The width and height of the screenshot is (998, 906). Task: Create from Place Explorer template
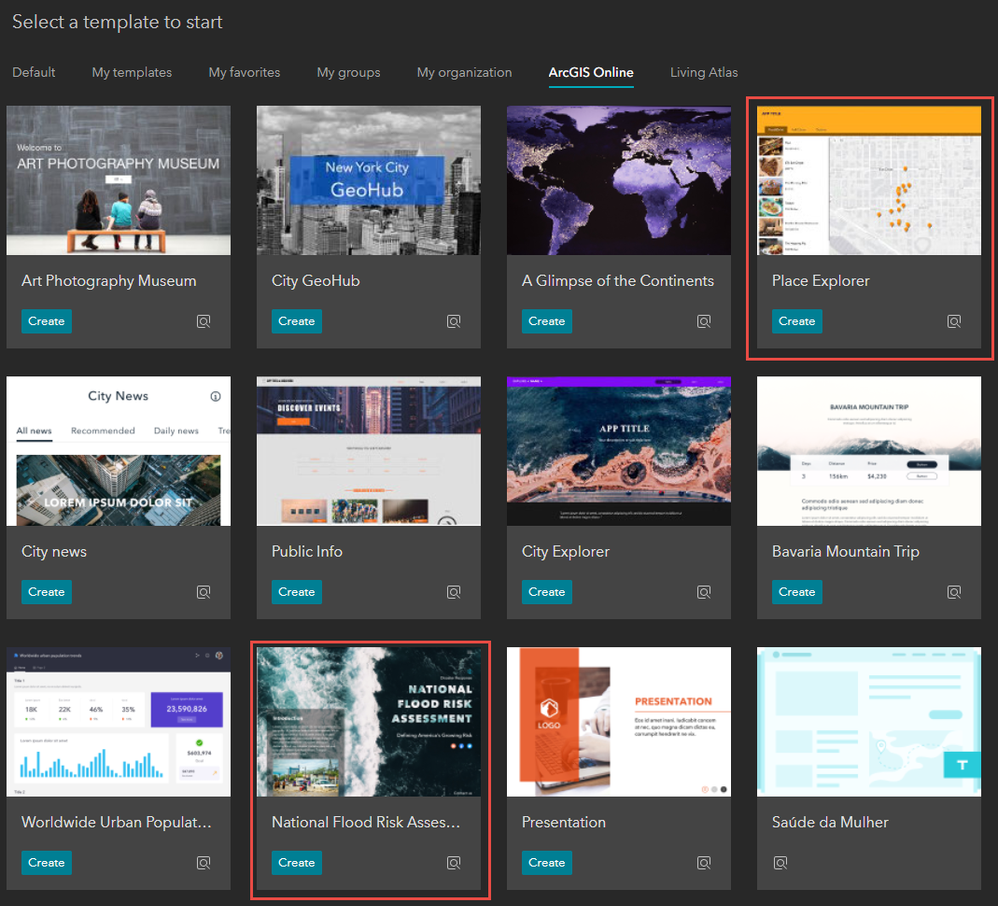797,322
